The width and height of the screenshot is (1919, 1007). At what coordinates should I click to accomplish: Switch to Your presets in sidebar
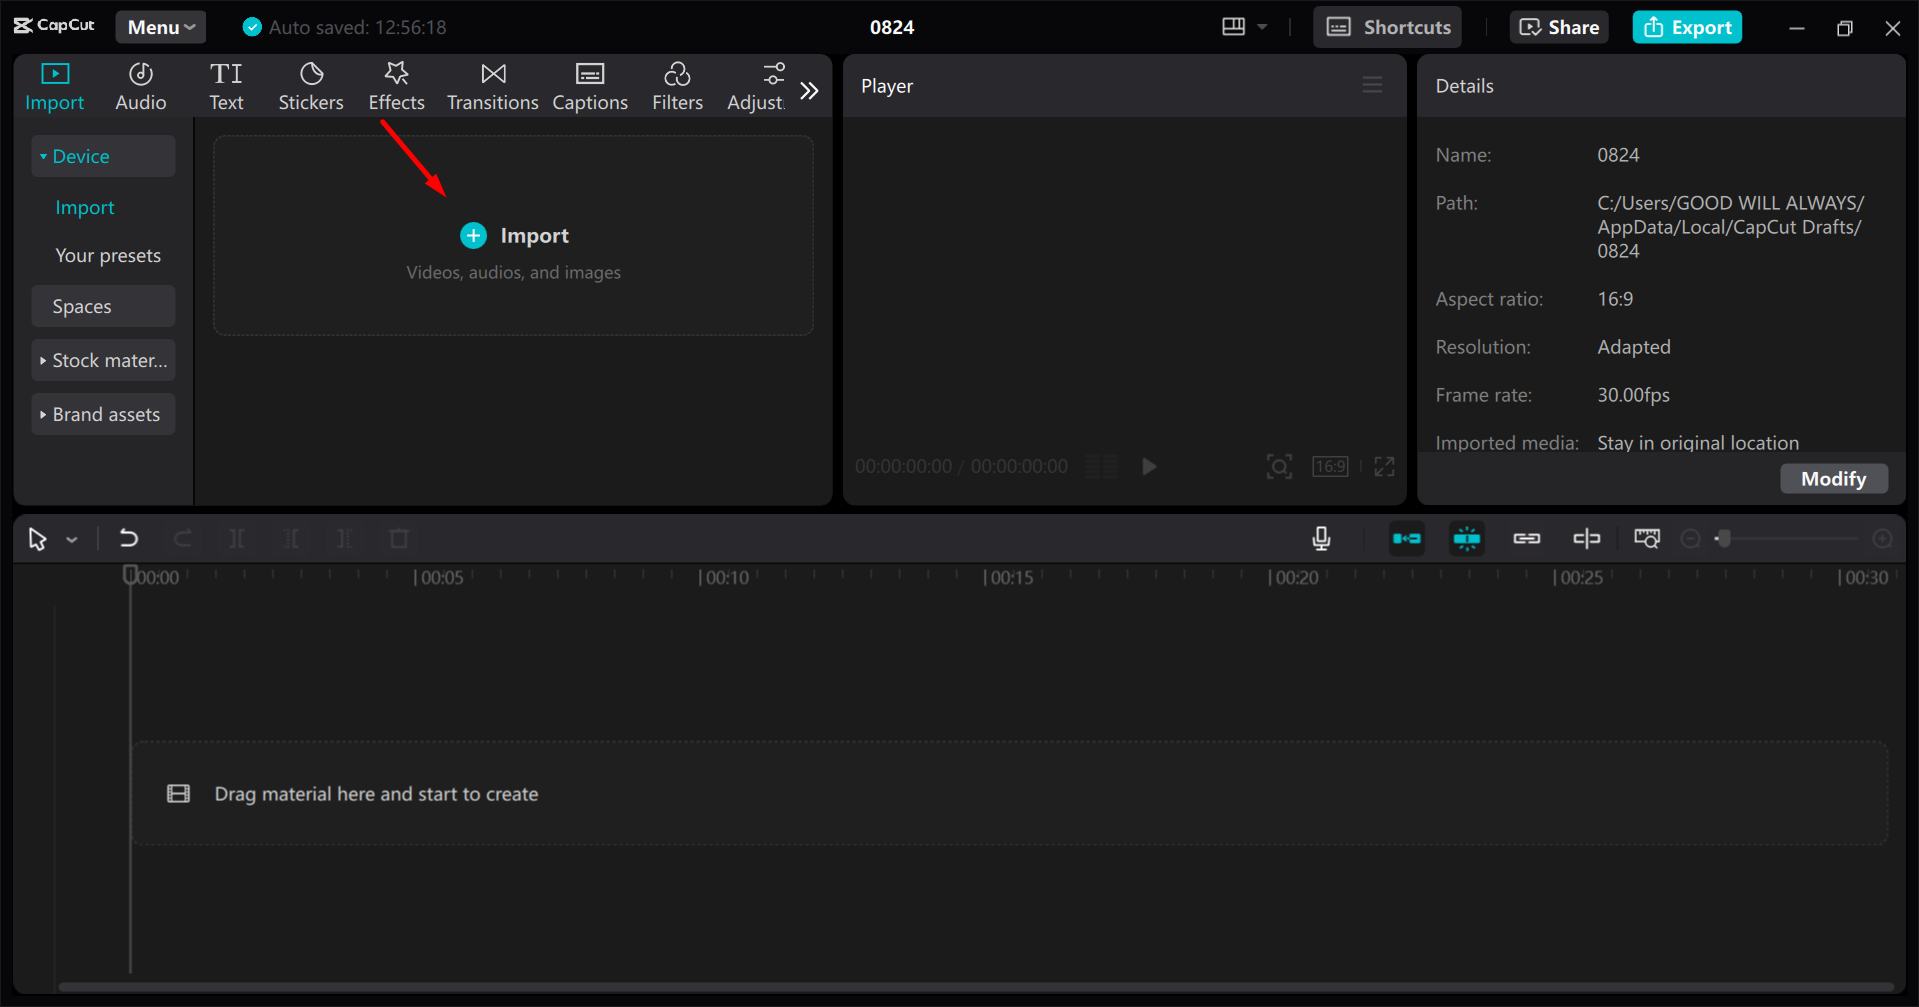[x=108, y=255]
